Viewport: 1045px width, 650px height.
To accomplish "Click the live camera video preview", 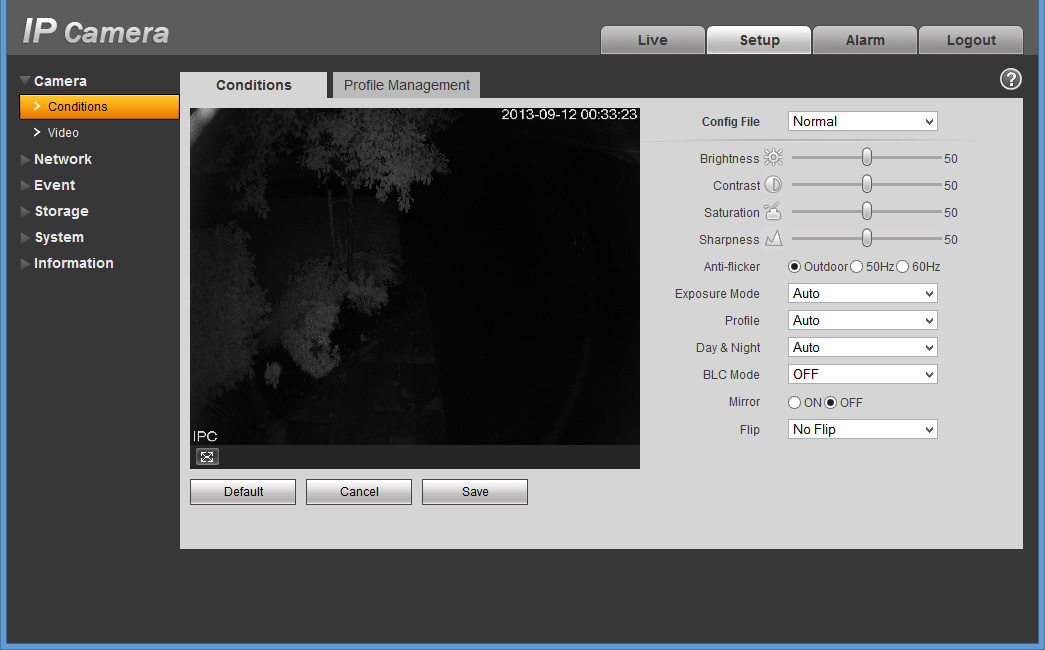I will [x=415, y=276].
